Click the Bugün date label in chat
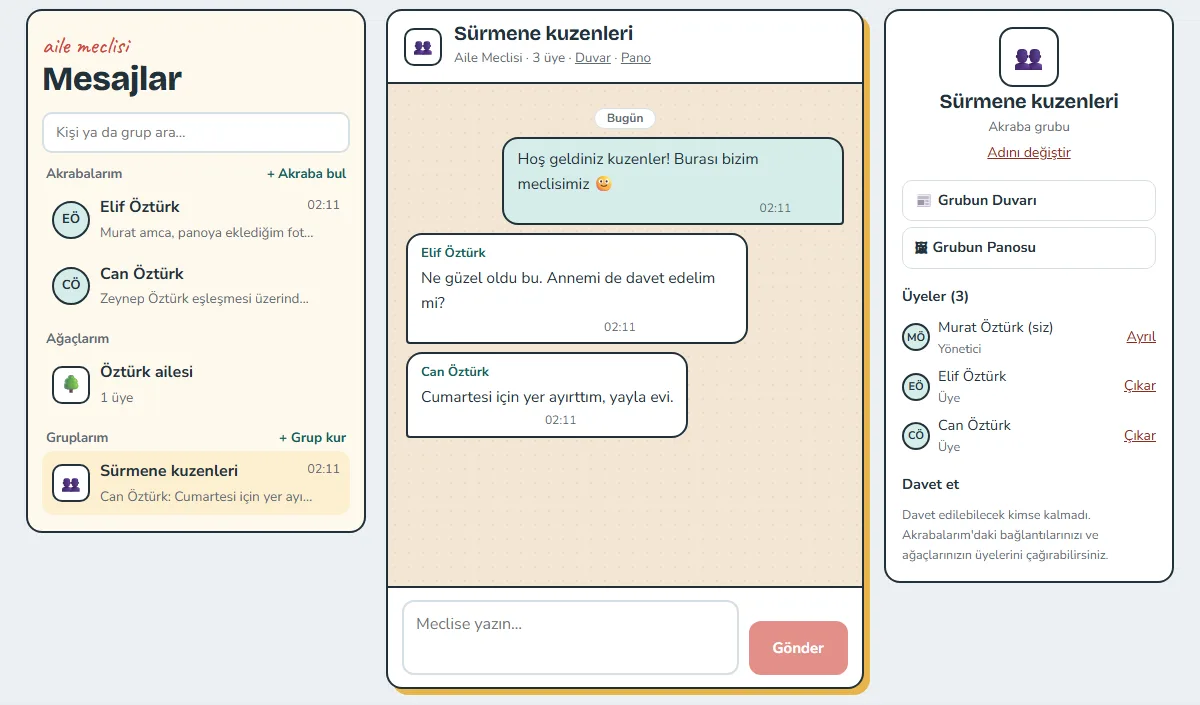 click(625, 118)
